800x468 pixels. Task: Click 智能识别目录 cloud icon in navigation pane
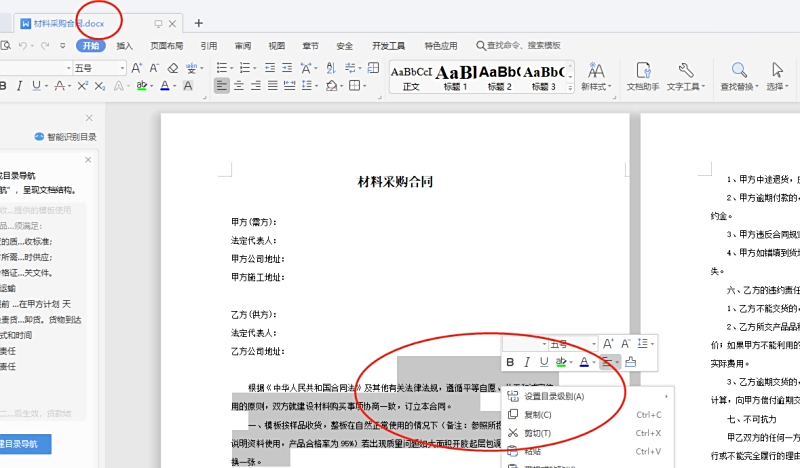[x=39, y=137]
